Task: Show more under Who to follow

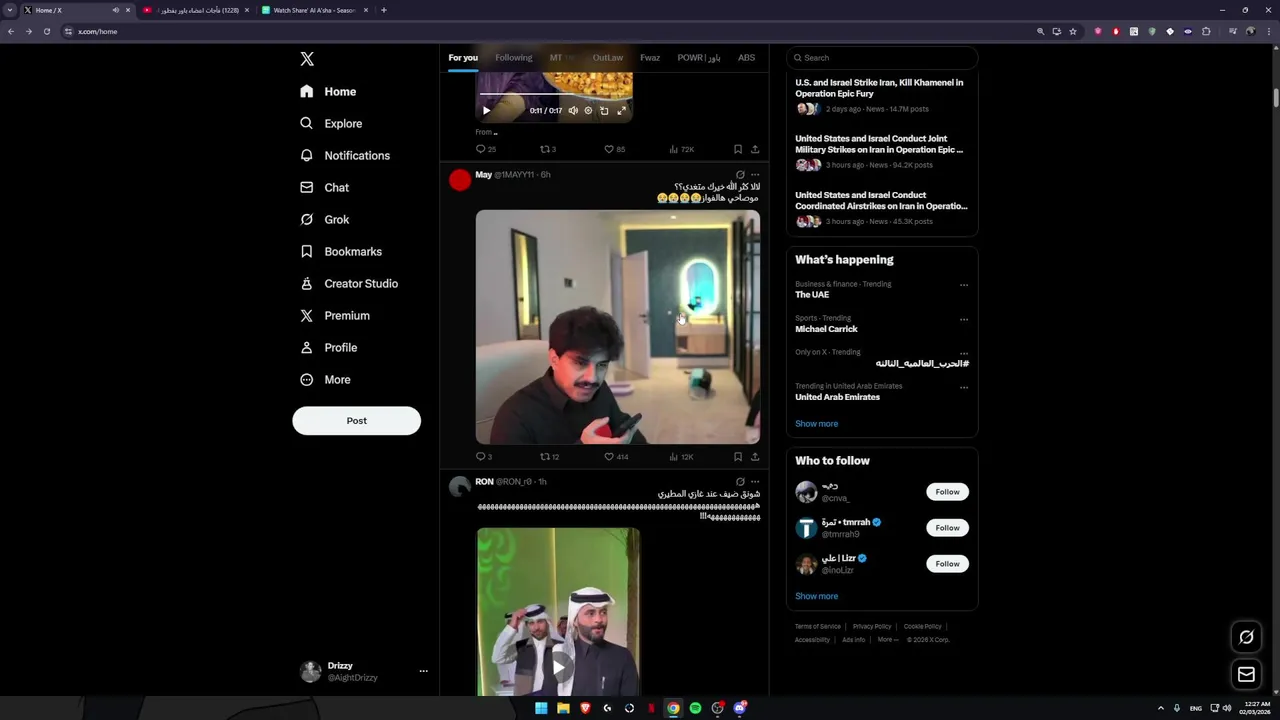Action: [816, 596]
